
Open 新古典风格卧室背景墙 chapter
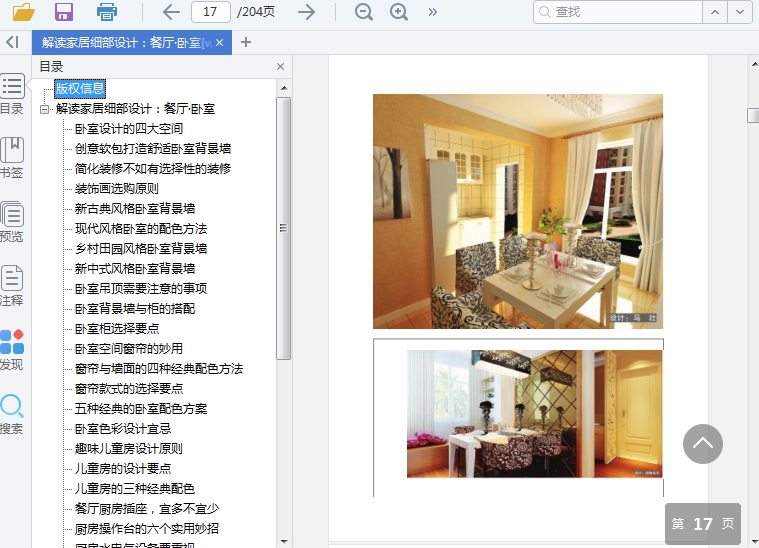(x=135, y=209)
